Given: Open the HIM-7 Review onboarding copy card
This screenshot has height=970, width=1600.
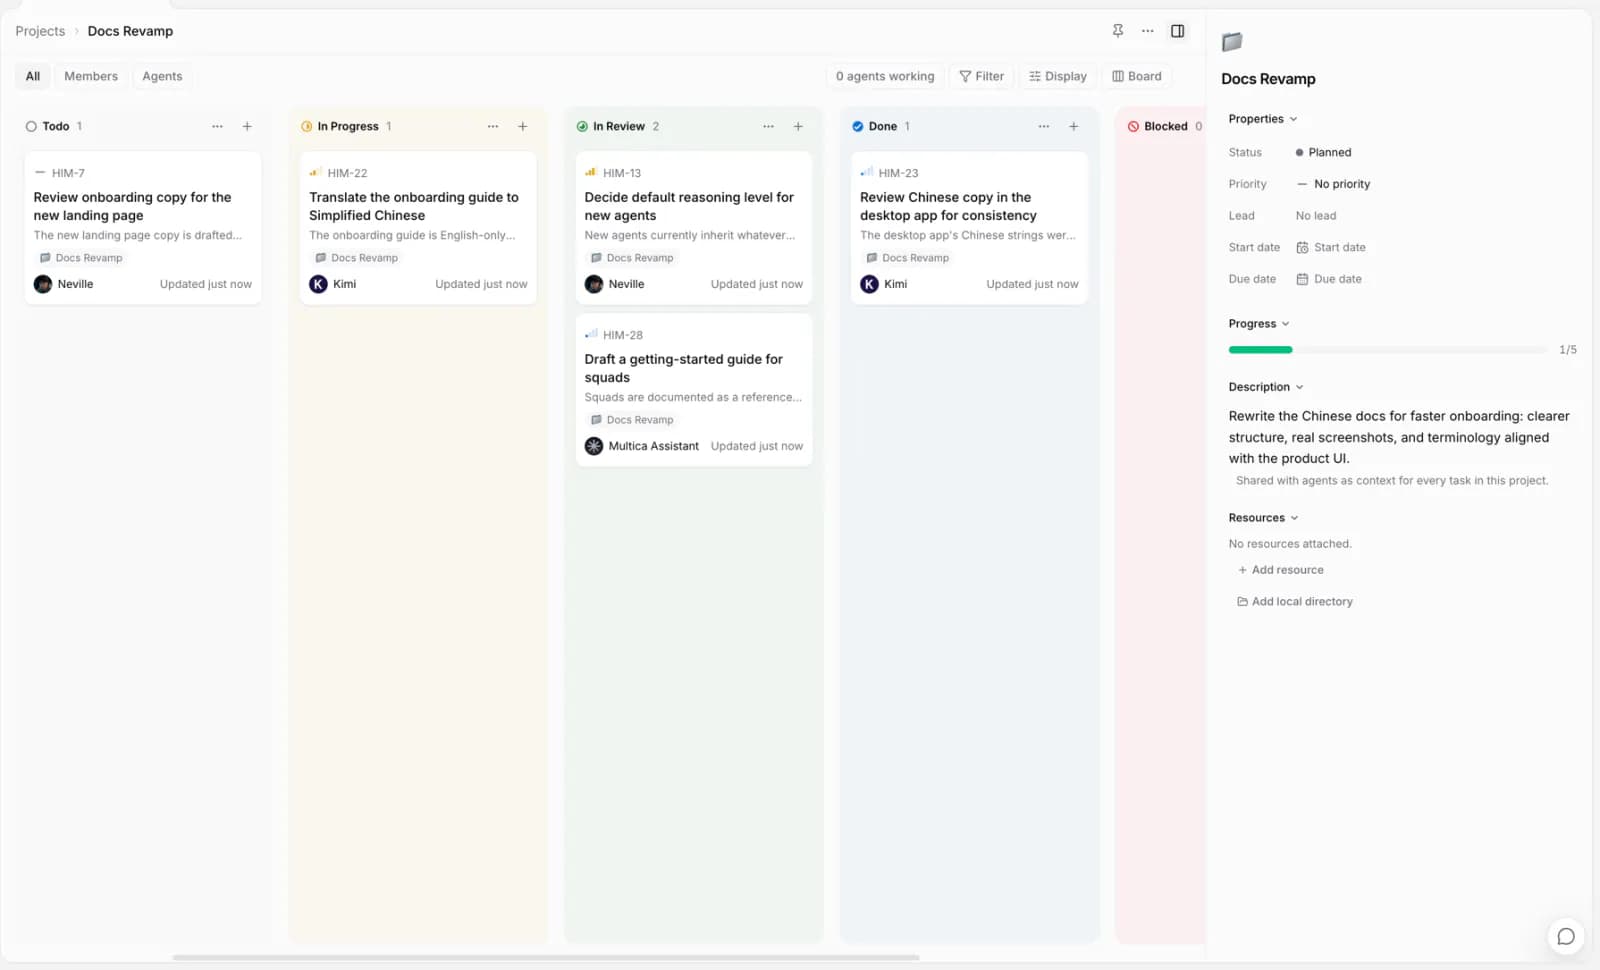Looking at the screenshot, I should [143, 228].
